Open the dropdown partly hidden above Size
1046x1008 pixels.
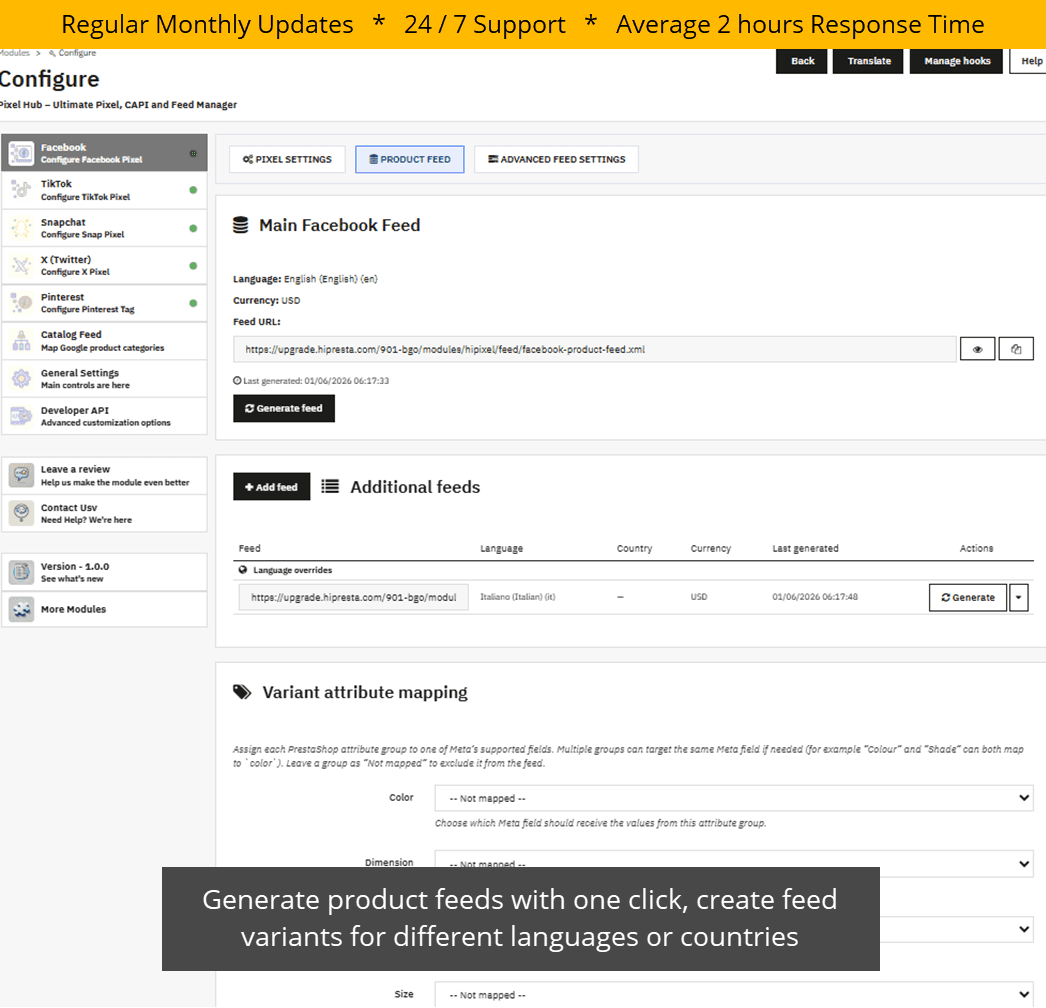[957, 929]
